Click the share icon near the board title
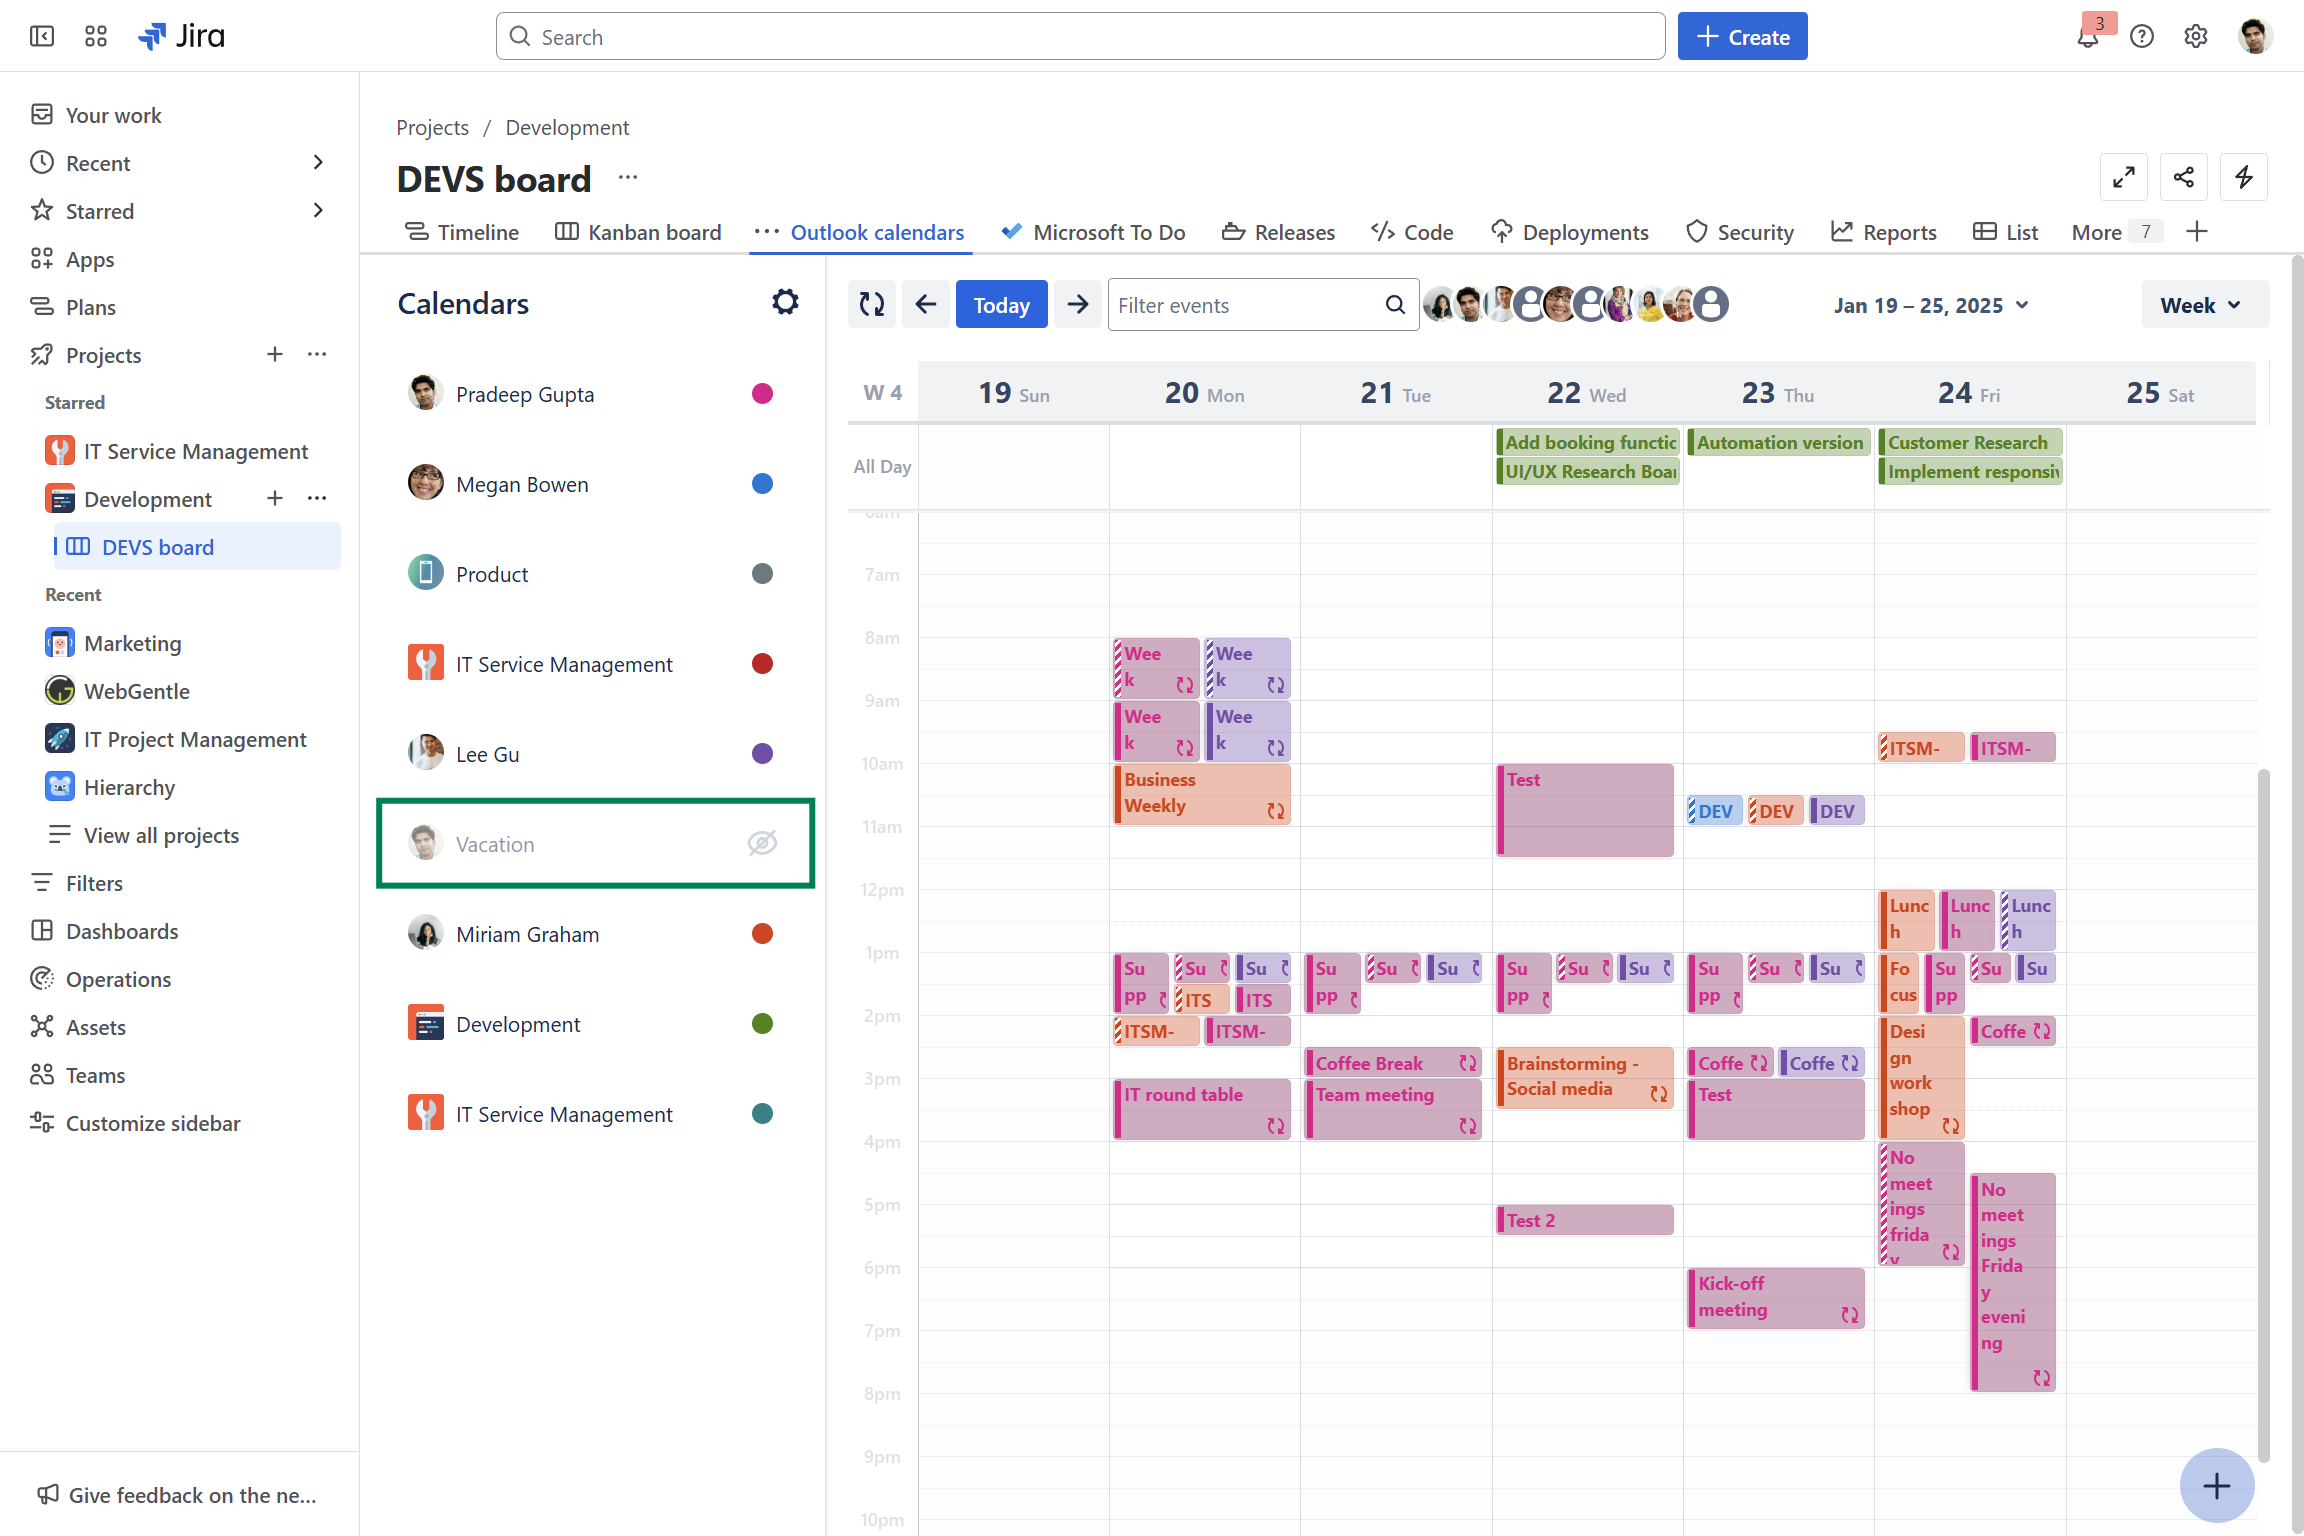 pyautogui.click(x=2184, y=177)
